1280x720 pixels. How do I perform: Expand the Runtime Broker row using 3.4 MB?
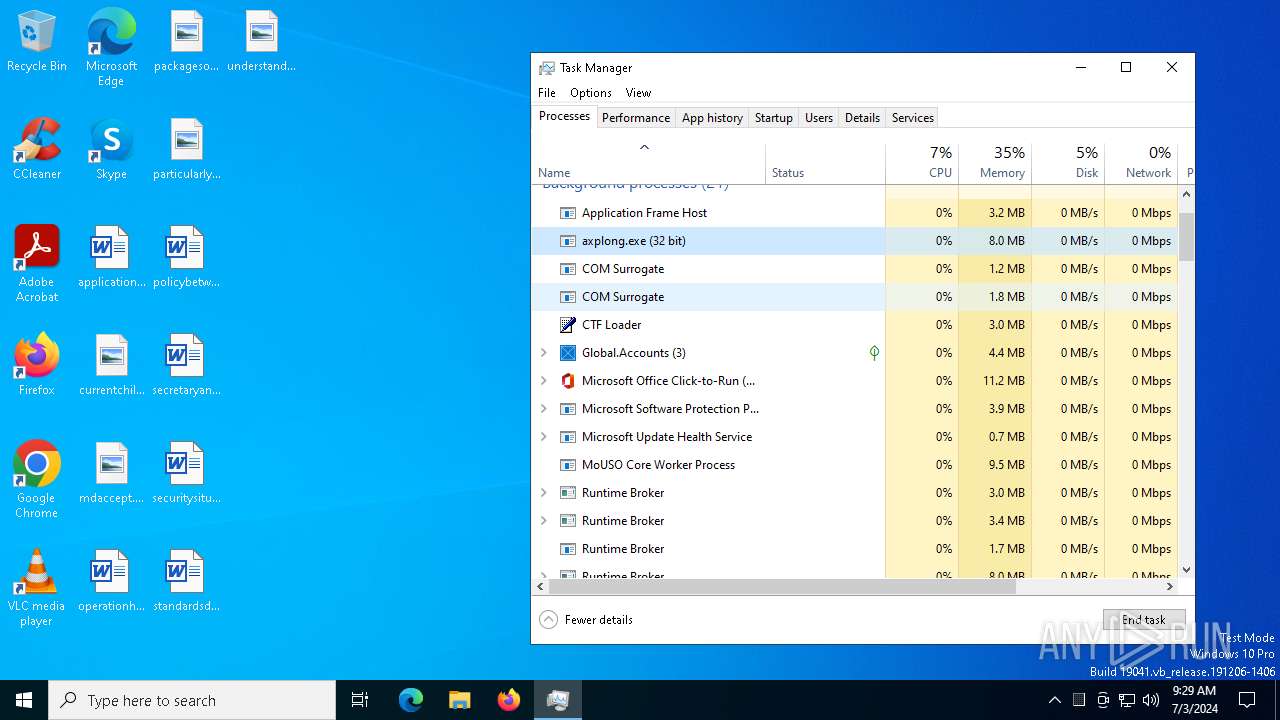click(544, 521)
